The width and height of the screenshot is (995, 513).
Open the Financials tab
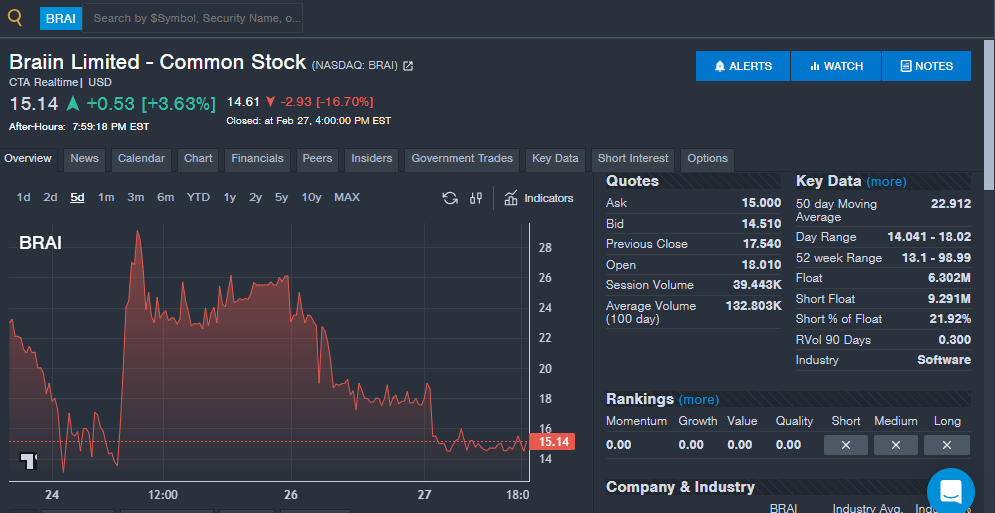(257, 159)
